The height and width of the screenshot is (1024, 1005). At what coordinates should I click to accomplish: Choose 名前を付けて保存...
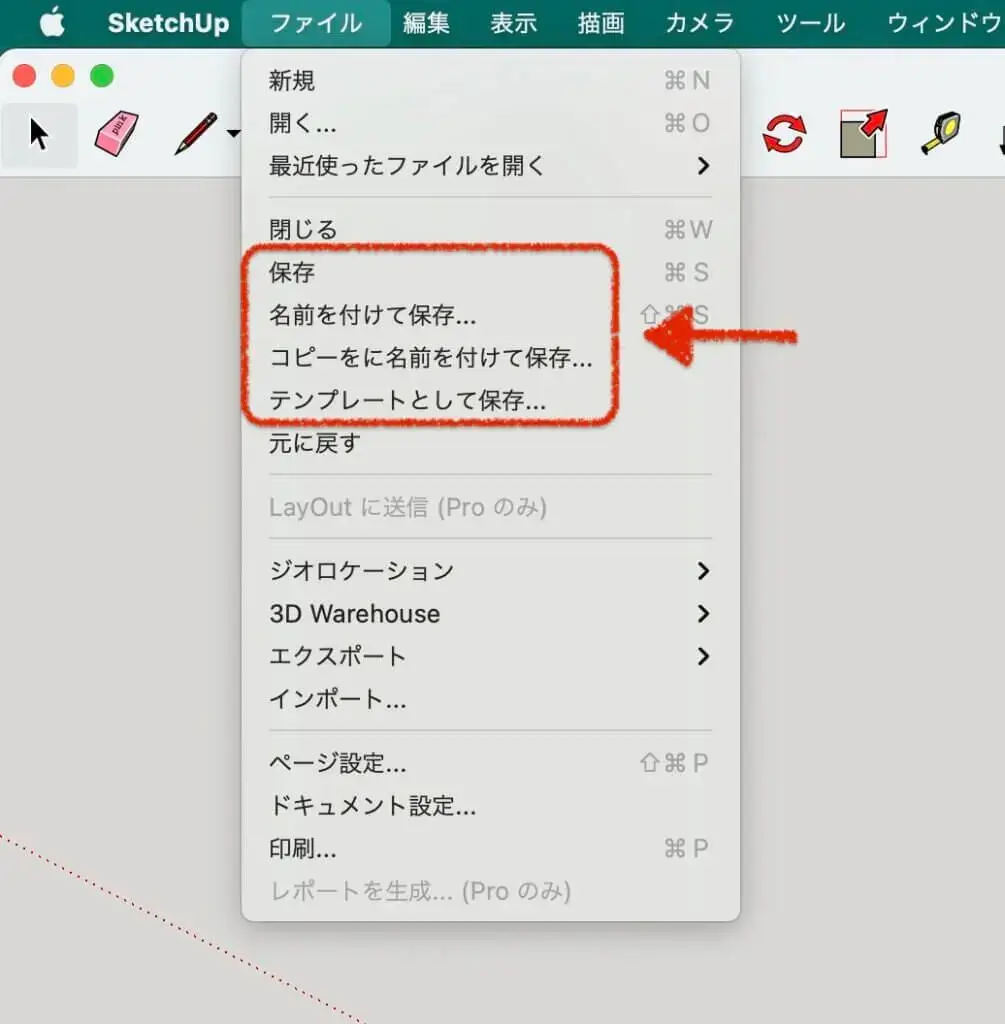pos(490,315)
